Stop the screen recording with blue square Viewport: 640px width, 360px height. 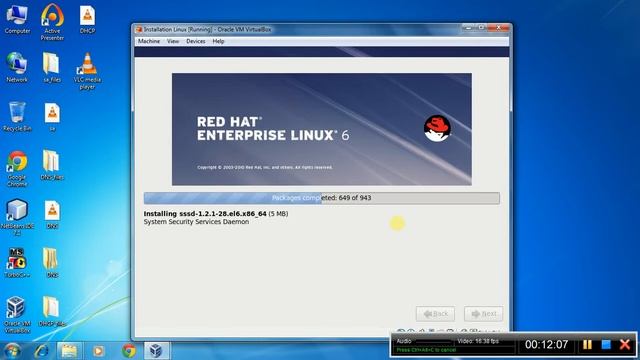(x=606, y=344)
